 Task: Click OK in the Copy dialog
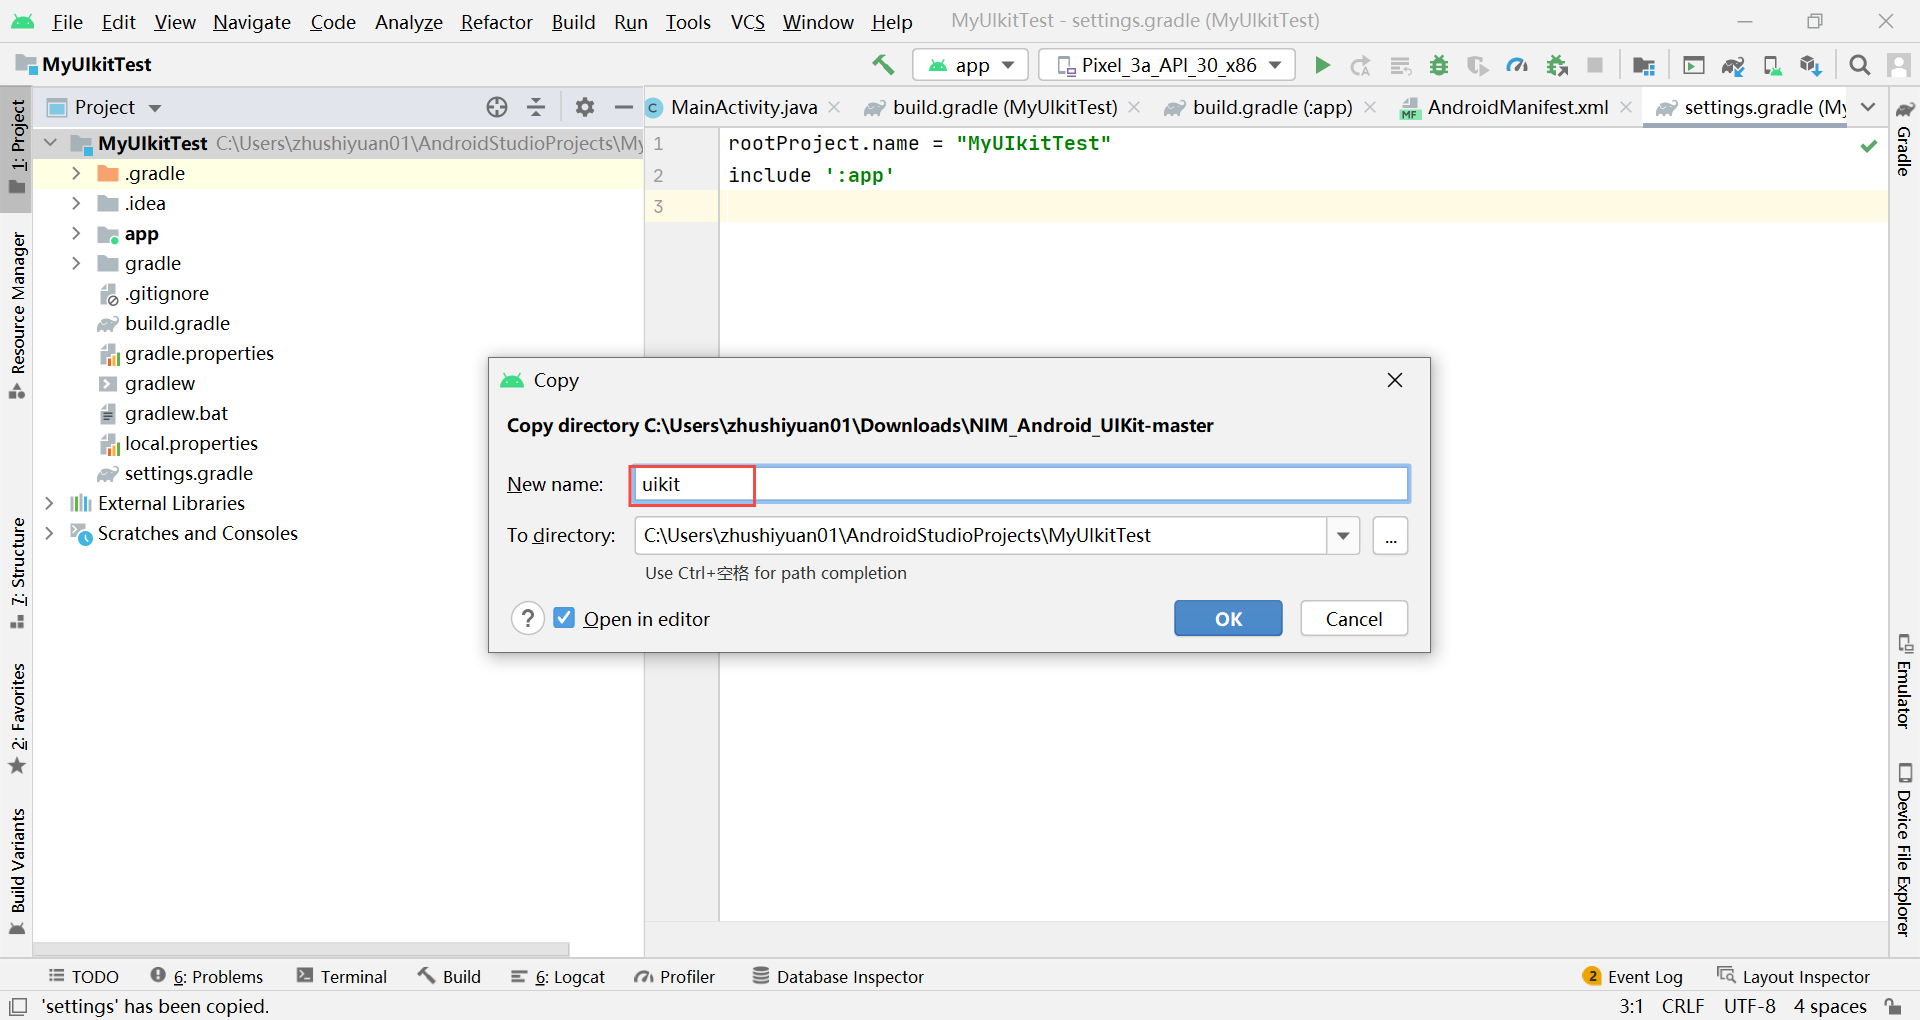click(x=1228, y=618)
